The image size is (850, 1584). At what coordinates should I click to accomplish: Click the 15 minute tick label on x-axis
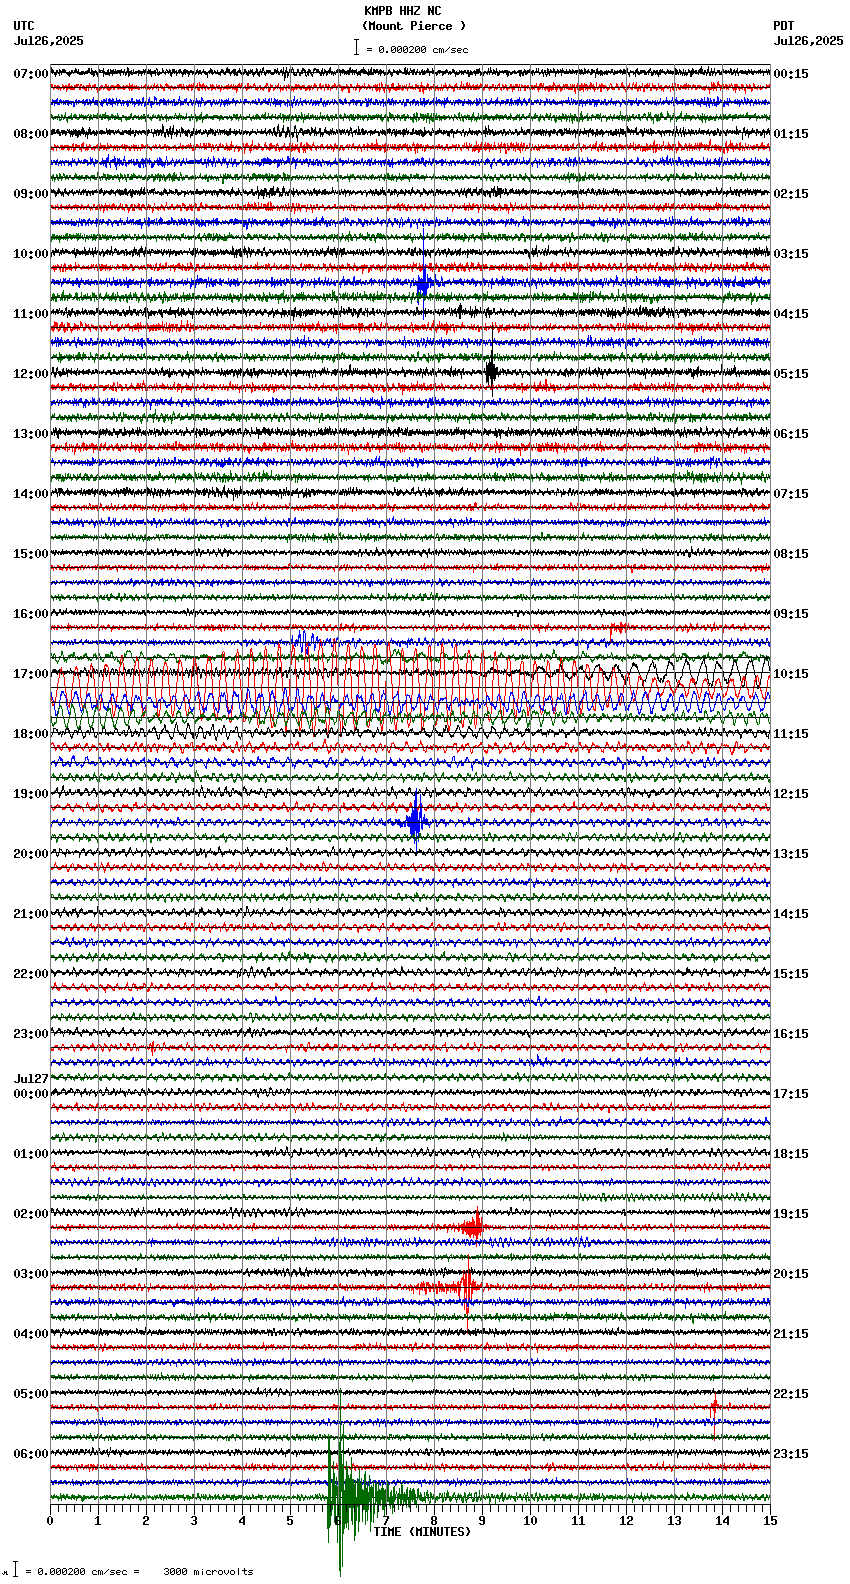pos(770,1521)
